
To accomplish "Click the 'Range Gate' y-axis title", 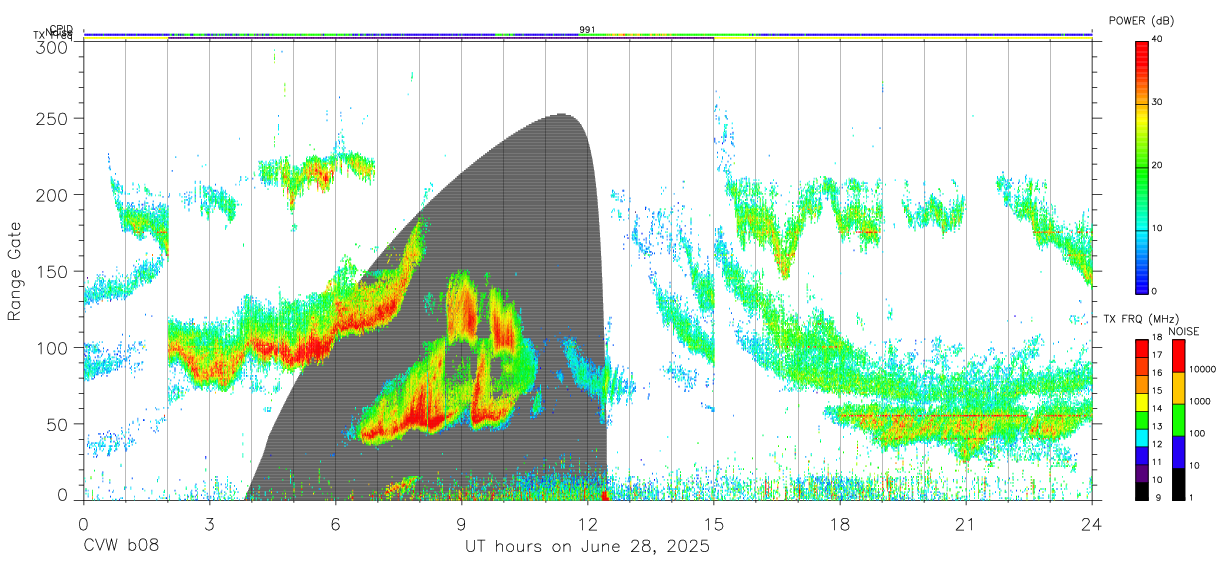I will [x=16, y=272].
